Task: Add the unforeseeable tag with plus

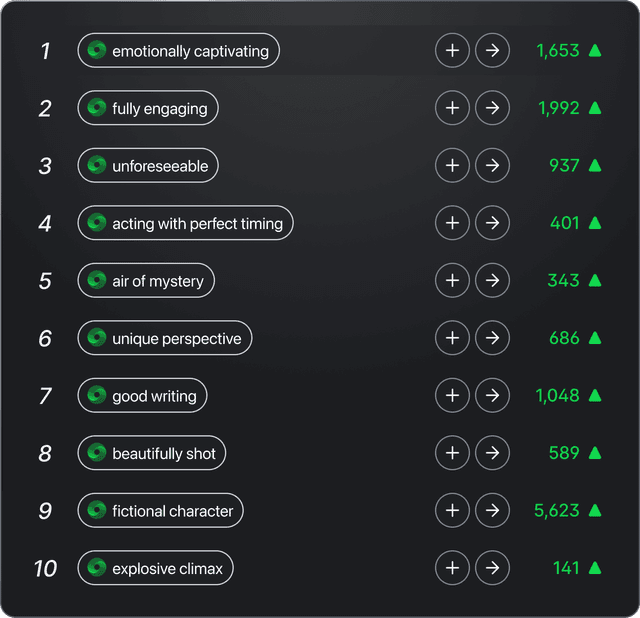Action: click(x=452, y=165)
